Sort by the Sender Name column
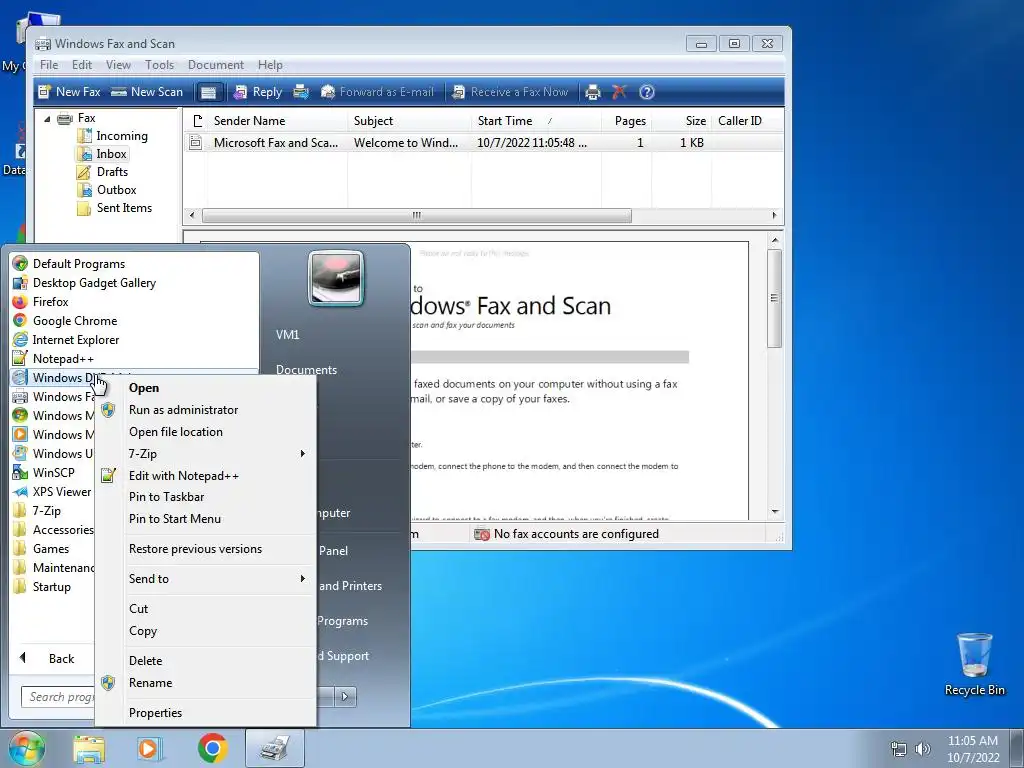Image resolution: width=1024 pixels, height=768 pixels. tap(277, 121)
